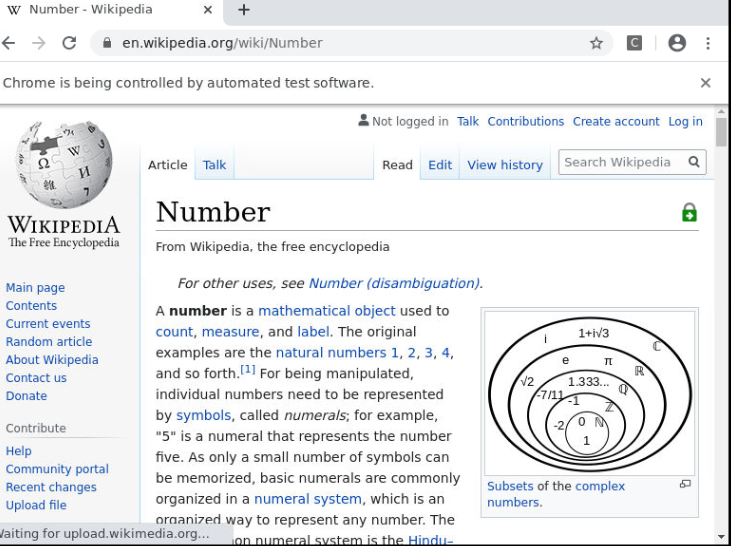This screenshot has height=546, width=731.
Task: Open Number (disambiguation) link
Action: point(394,283)
